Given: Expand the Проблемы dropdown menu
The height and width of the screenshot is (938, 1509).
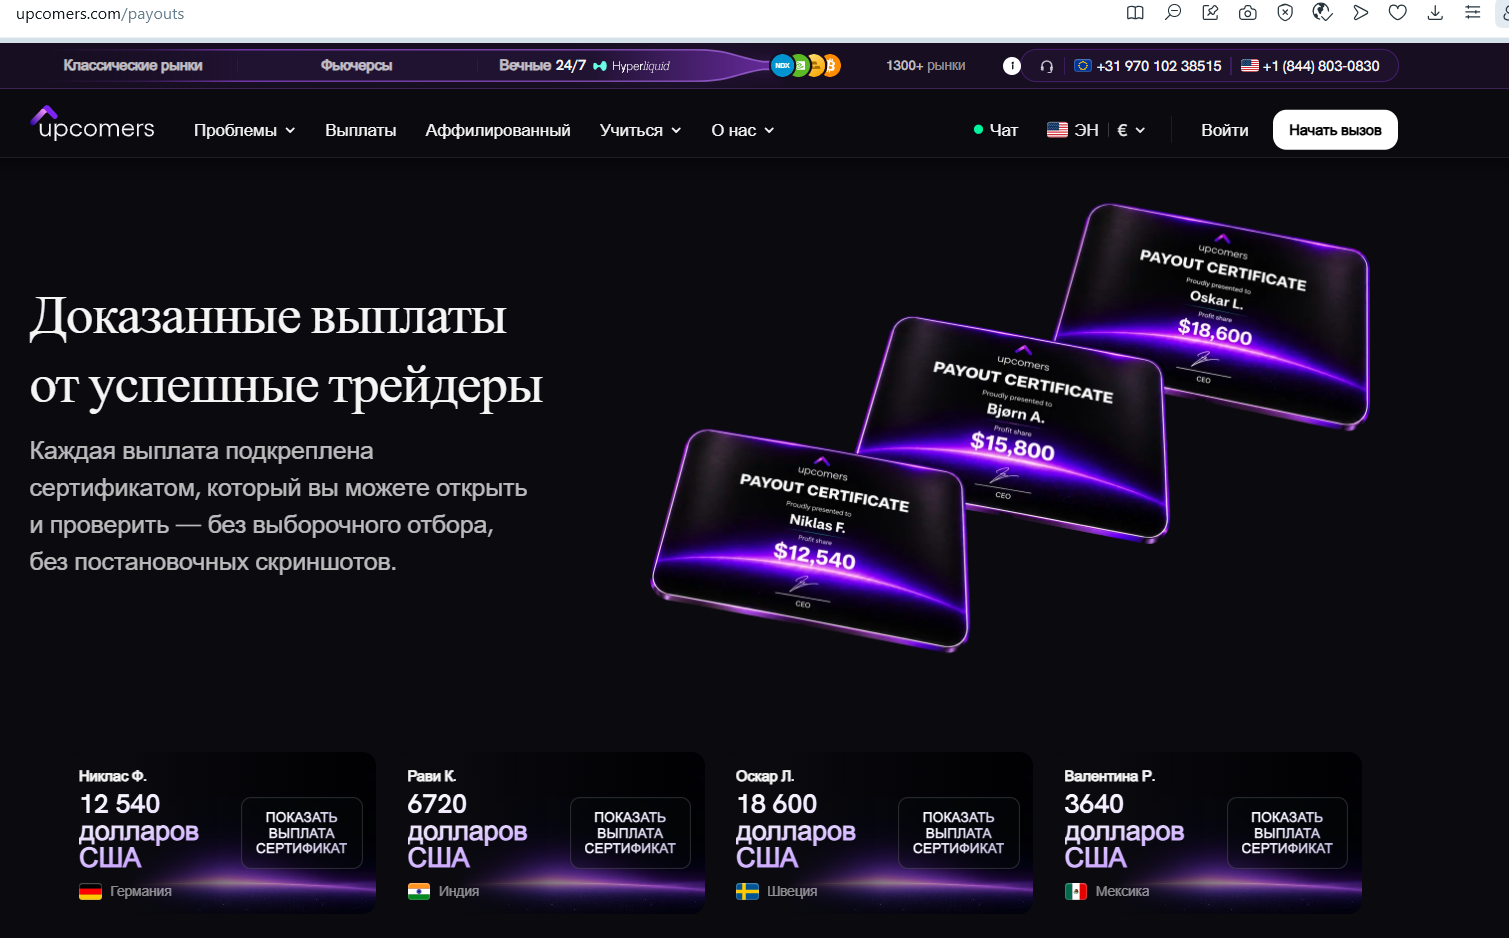Looking at the screenshot, I should [245, 130].
